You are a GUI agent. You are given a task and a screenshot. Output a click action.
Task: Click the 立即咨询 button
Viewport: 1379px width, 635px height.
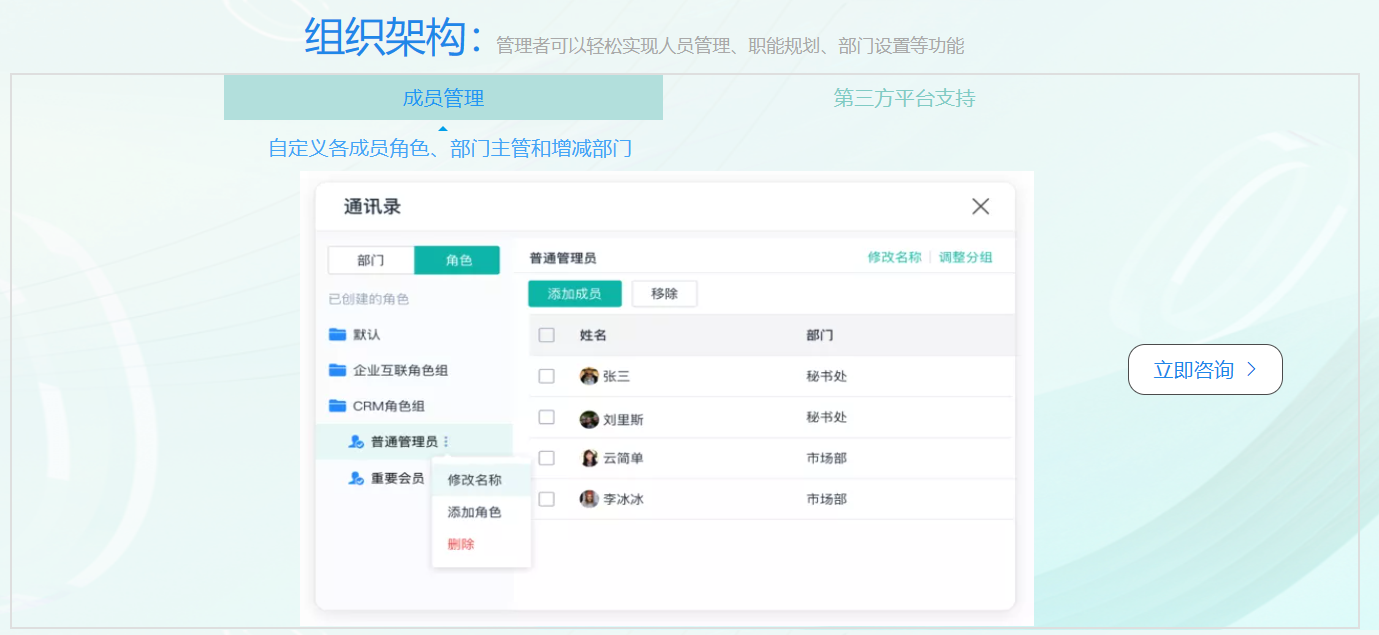coord(1205,370)
